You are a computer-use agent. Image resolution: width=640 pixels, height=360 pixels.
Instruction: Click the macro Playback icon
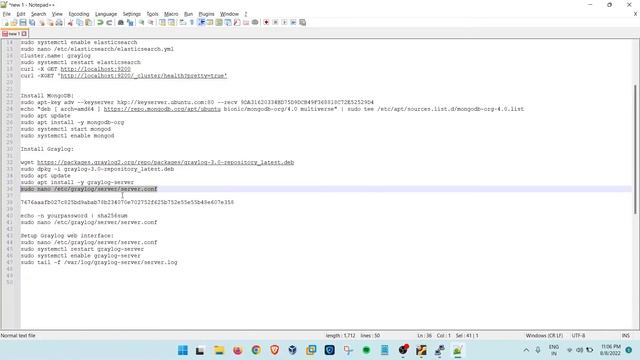coord(284,22)
